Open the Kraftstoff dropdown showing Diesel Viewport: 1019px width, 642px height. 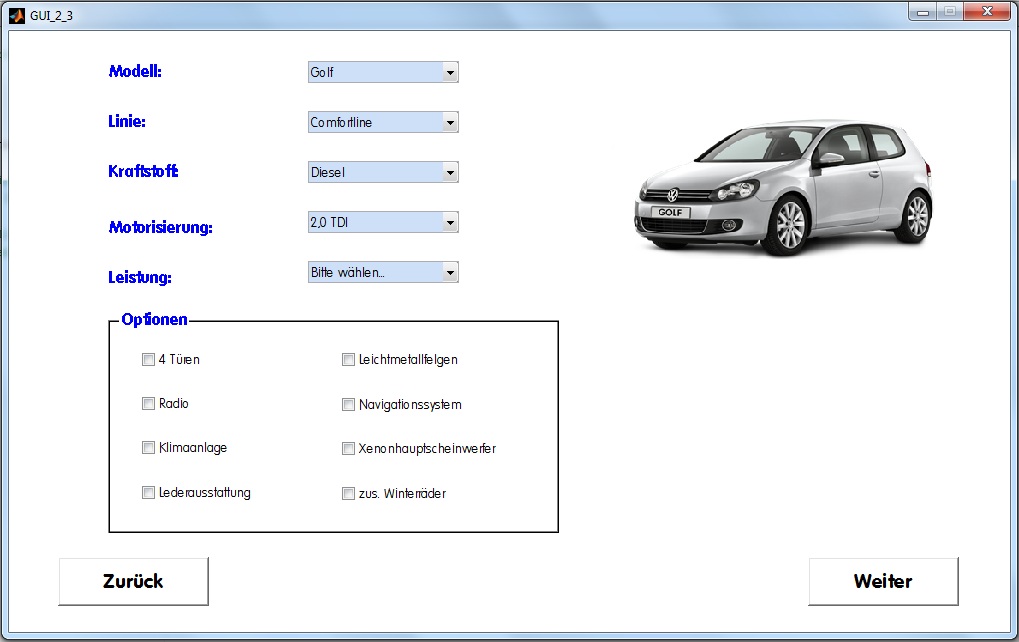(383, 173)
